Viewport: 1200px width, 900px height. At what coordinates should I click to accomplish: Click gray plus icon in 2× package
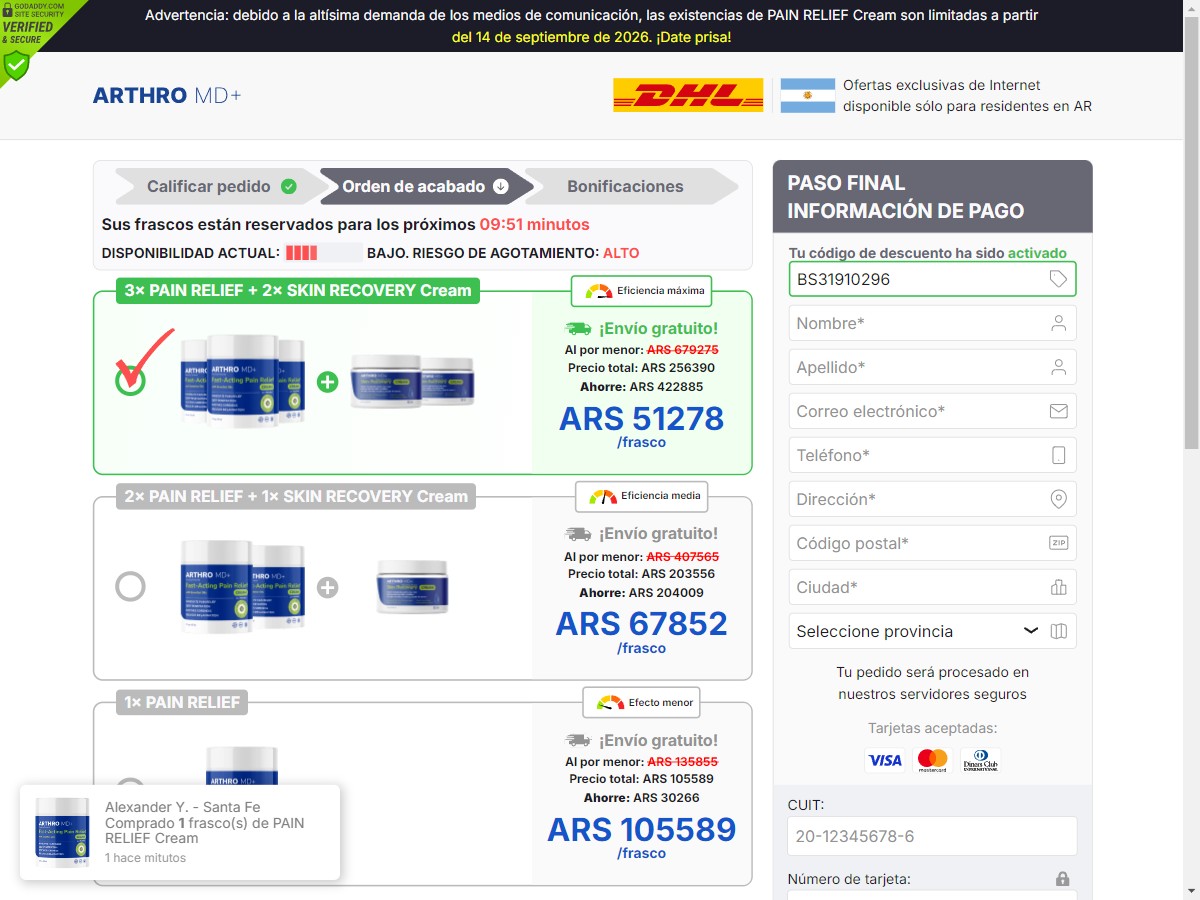327,587
